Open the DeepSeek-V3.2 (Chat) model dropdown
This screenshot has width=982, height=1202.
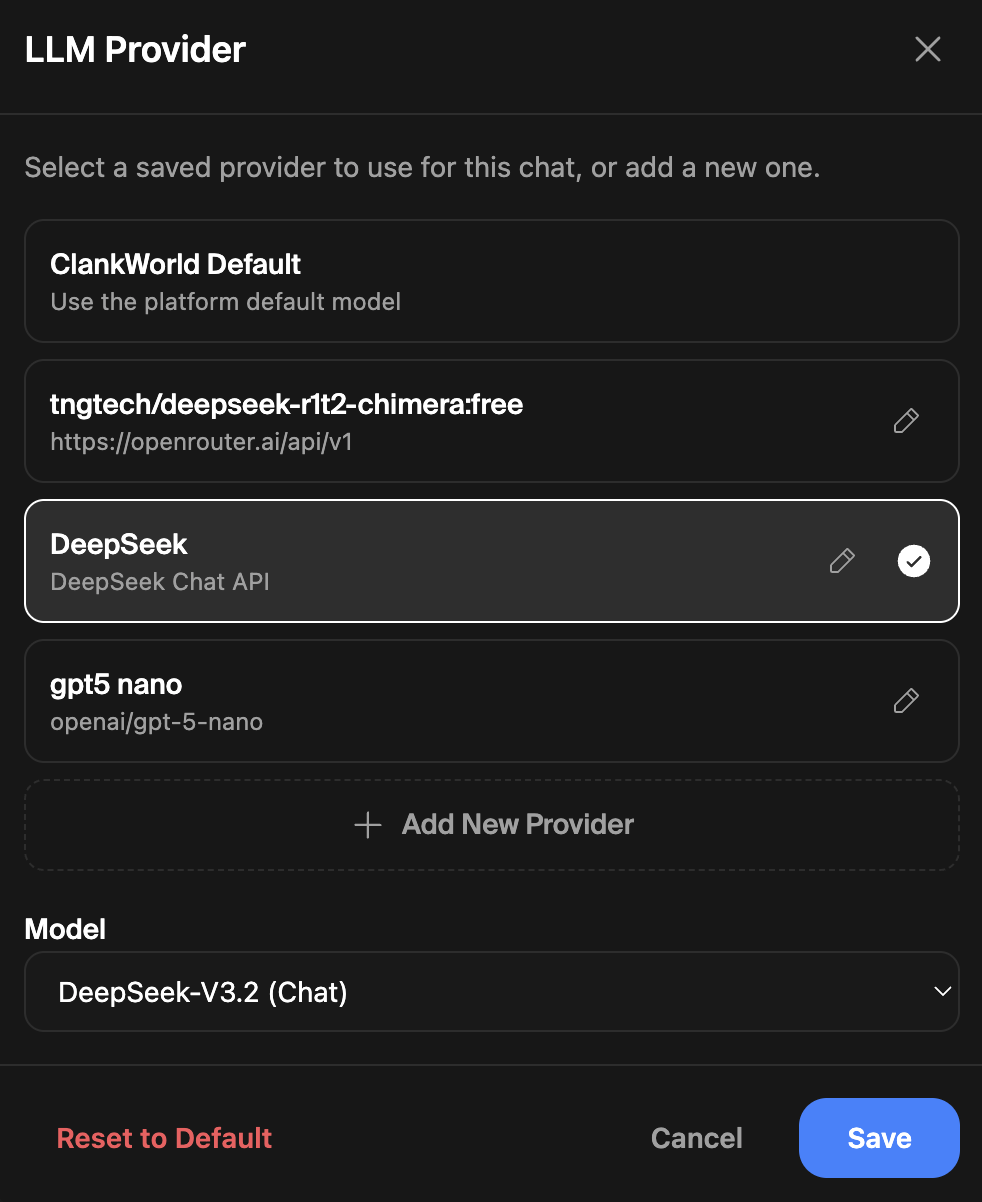point(492,991)
